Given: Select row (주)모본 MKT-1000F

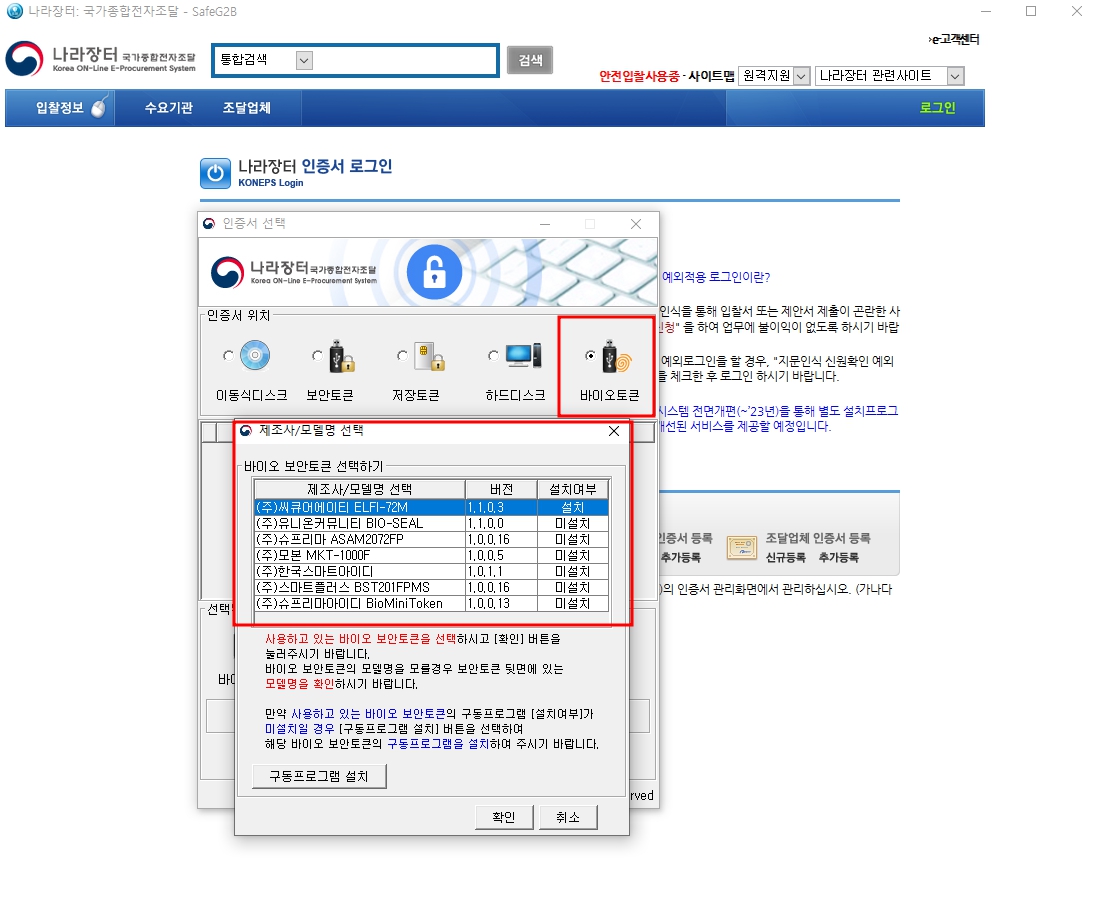Looking at the screenshot, I should (432, 555).
